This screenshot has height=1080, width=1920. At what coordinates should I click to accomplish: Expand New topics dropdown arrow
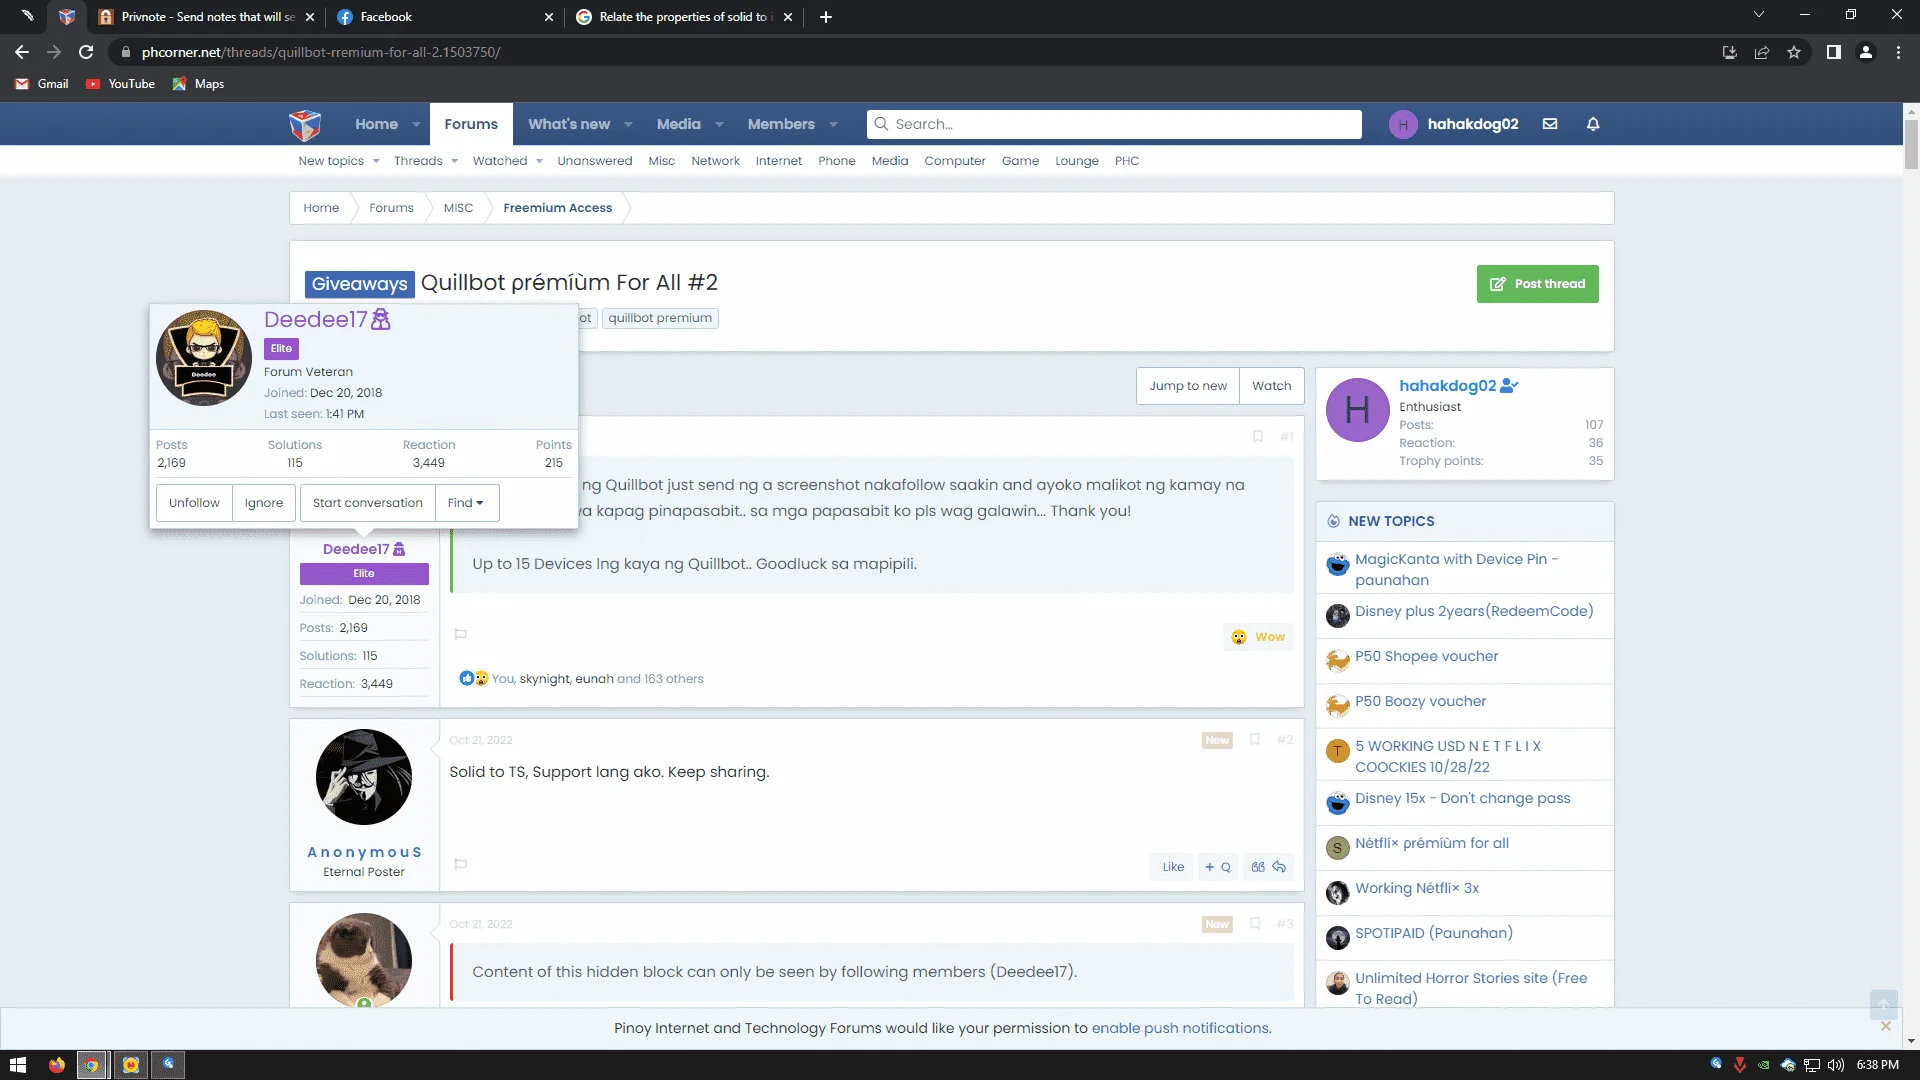coord(376,161)
